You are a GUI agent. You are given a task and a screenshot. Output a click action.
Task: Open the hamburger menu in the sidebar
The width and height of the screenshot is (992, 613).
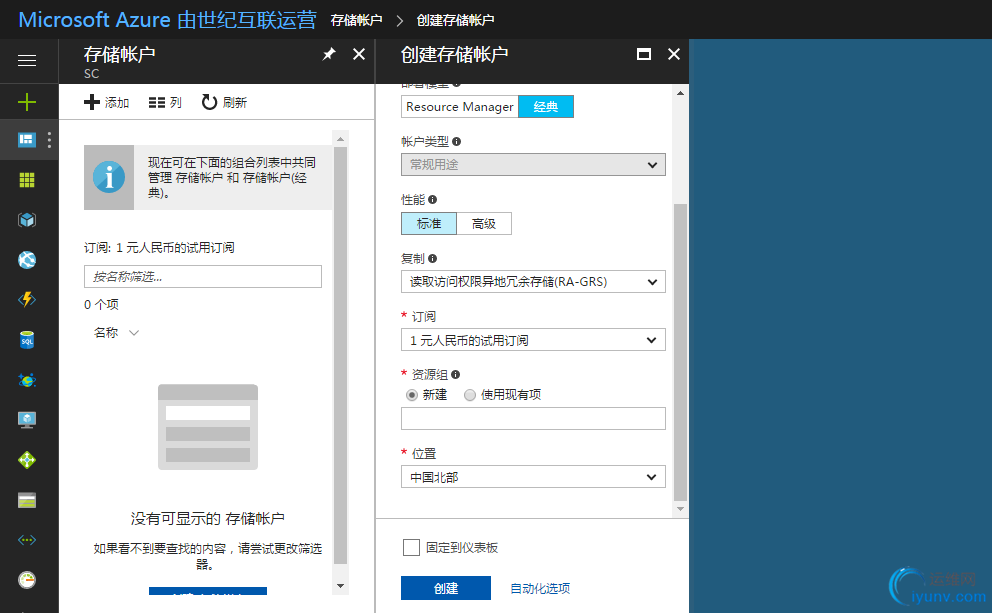point(27,60)
